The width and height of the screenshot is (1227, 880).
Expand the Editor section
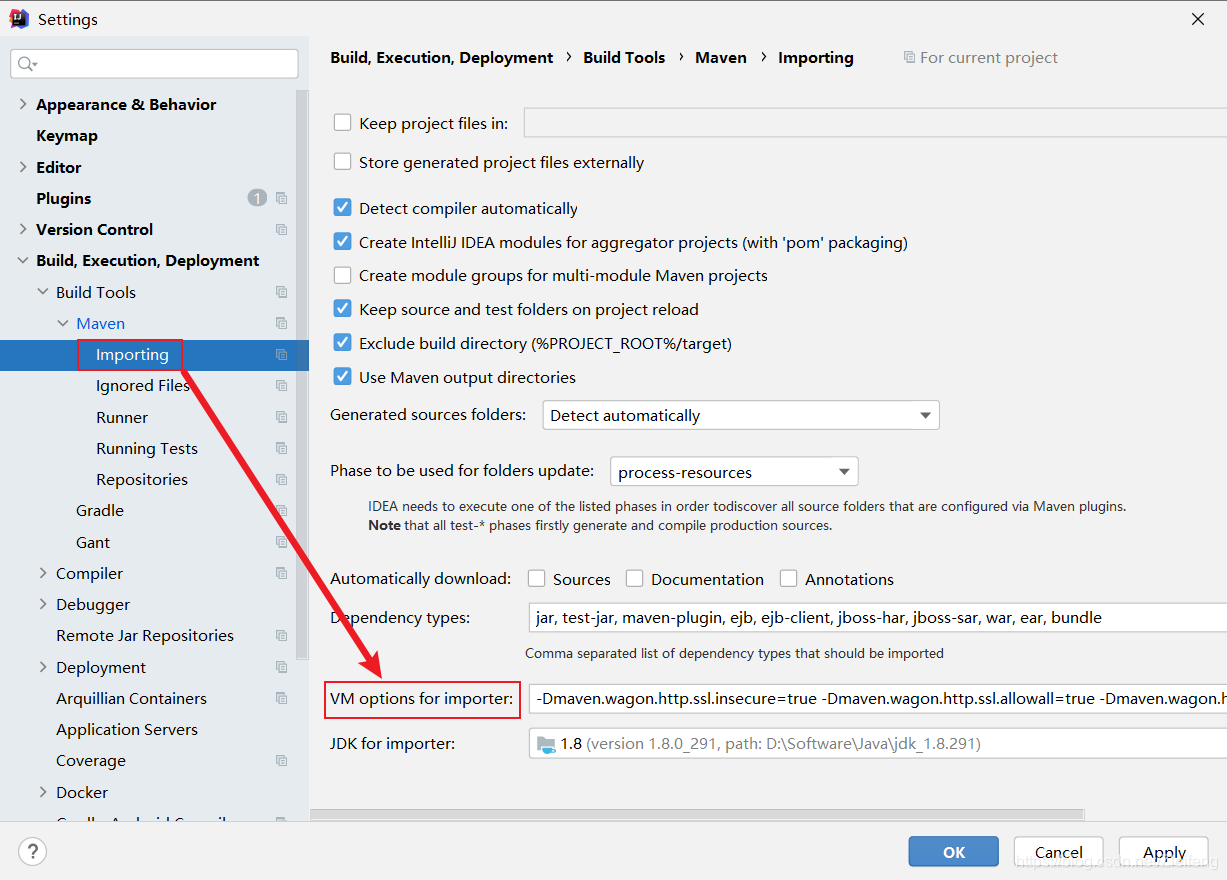click(23, 167)
